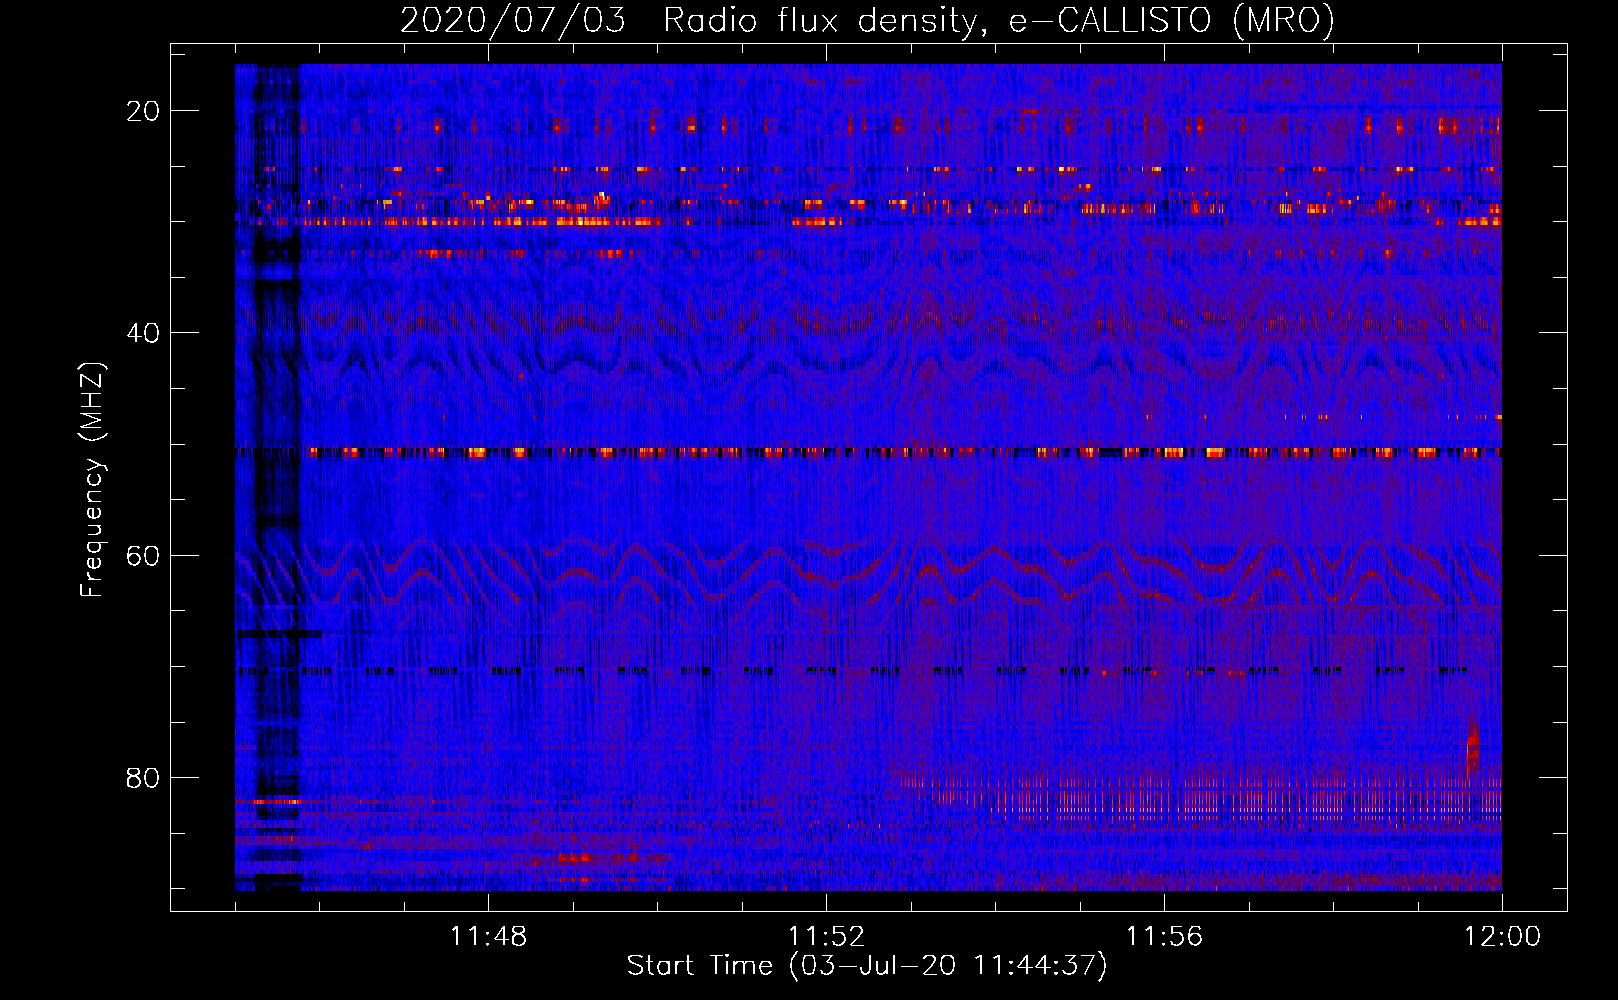The image size is (1618, 1000).
Task: Click the 20 MHz tick label
Action: pos(144,111)
